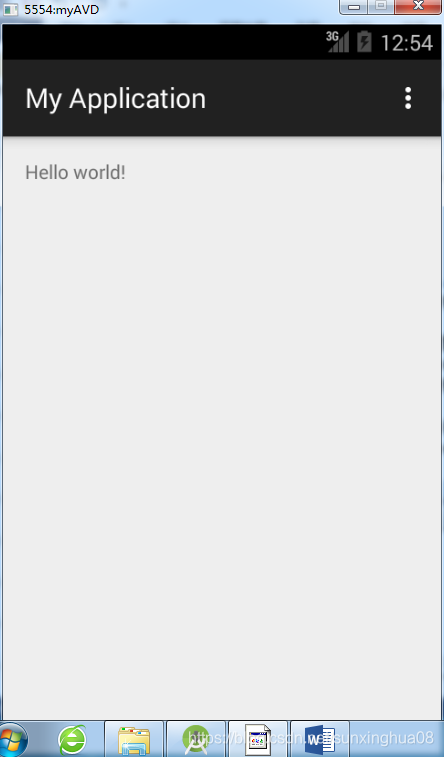Tap the battery charging status icon
Image resolution: width=444 pixels, height=757 pixels.
pyautogui.click(x=364, y=42)
